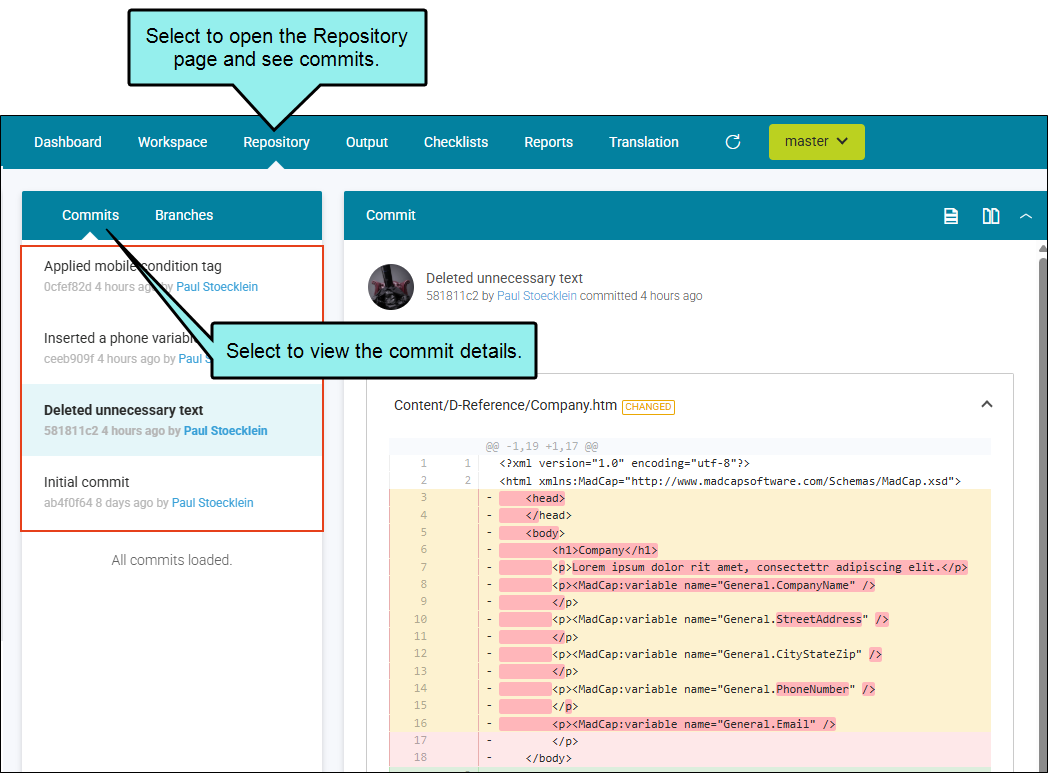View the Reports page

click(548, 142)
